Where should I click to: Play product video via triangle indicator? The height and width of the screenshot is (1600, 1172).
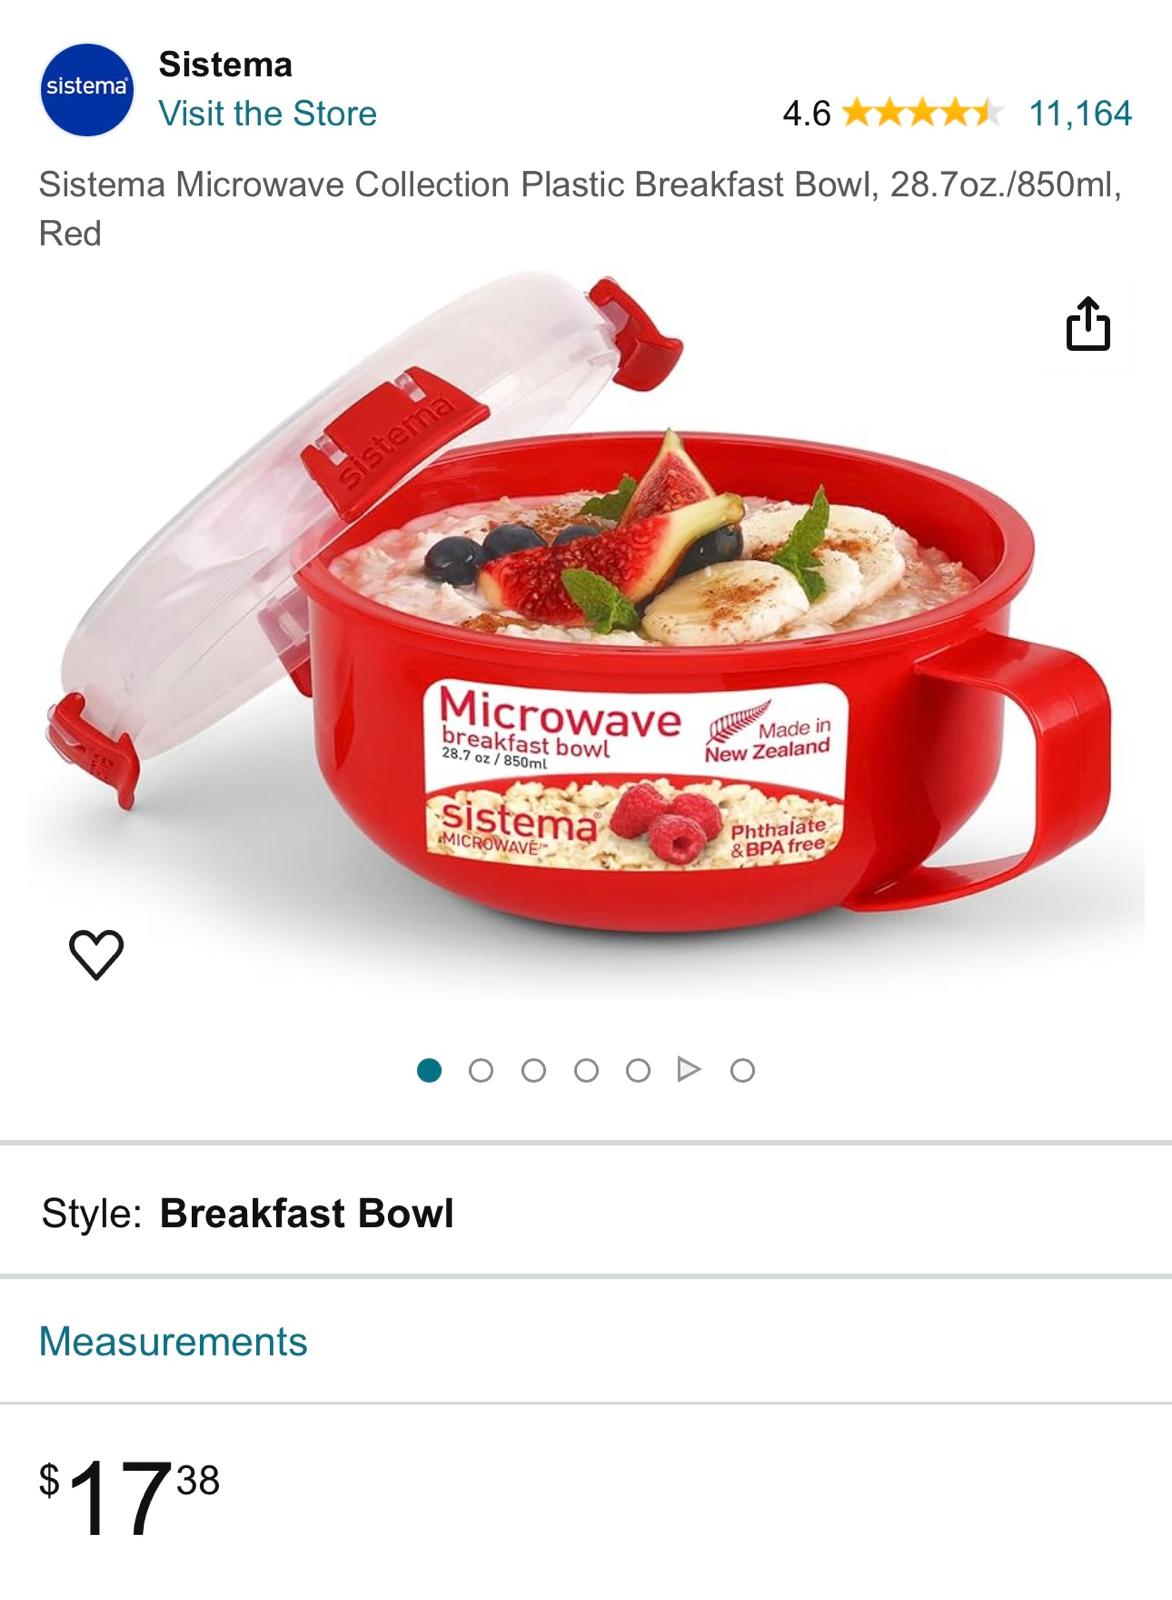pyautogui.click(x=689, y=1070)
